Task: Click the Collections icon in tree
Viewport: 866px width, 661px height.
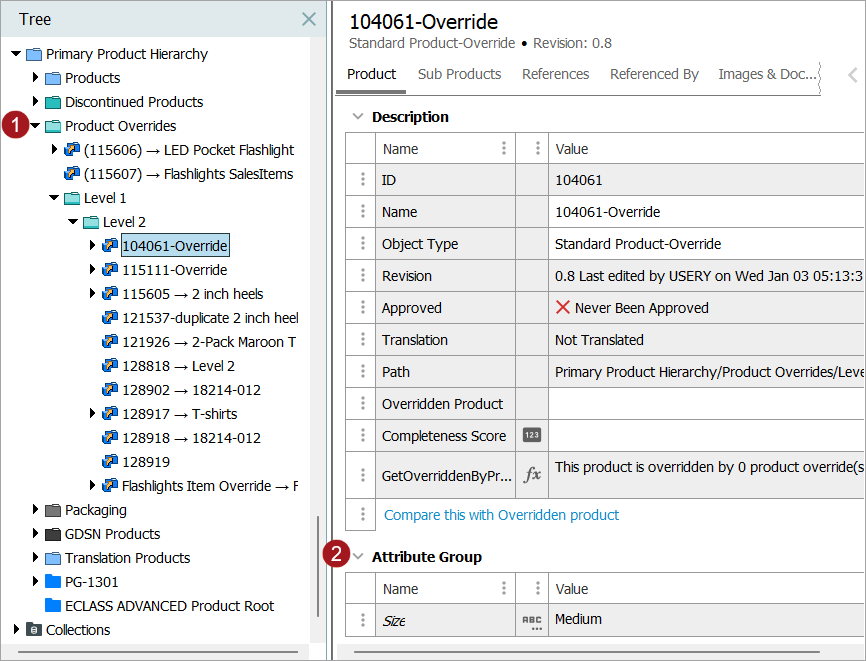Action: pyautogui.click(x=34, y=630)
